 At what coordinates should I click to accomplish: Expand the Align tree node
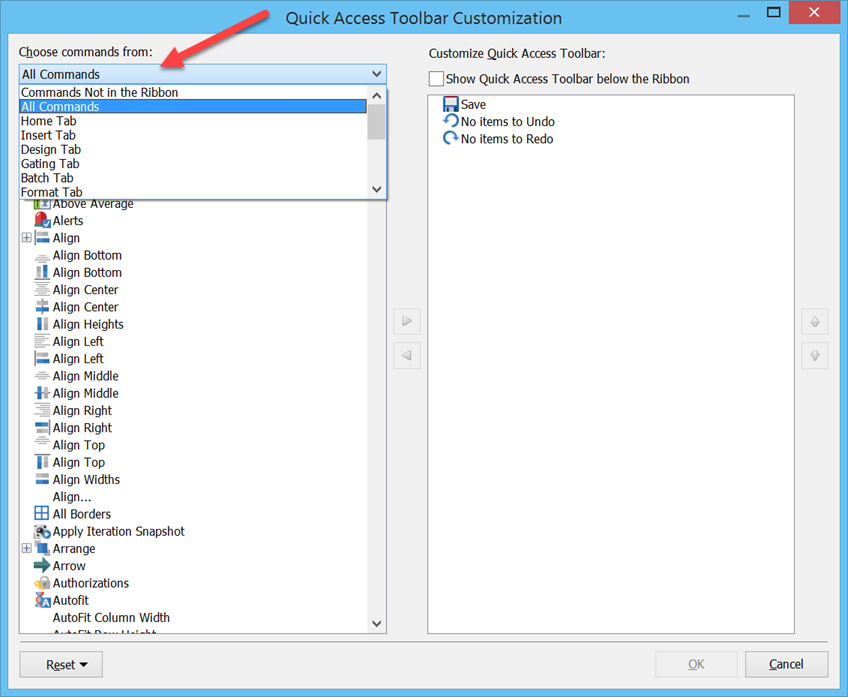(x=26, y=238)
